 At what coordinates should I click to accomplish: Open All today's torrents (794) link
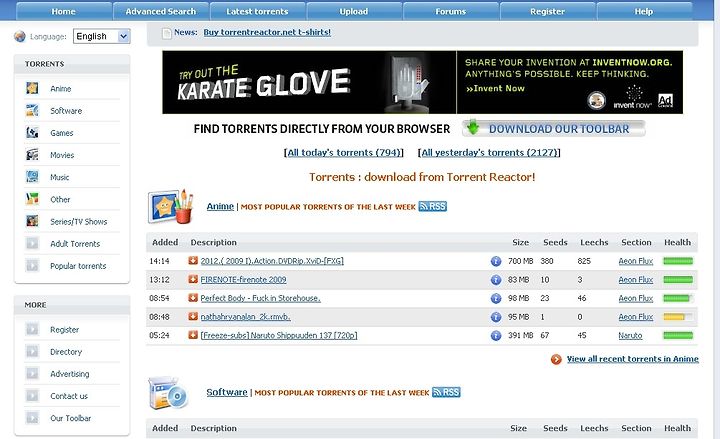[344, 152]
